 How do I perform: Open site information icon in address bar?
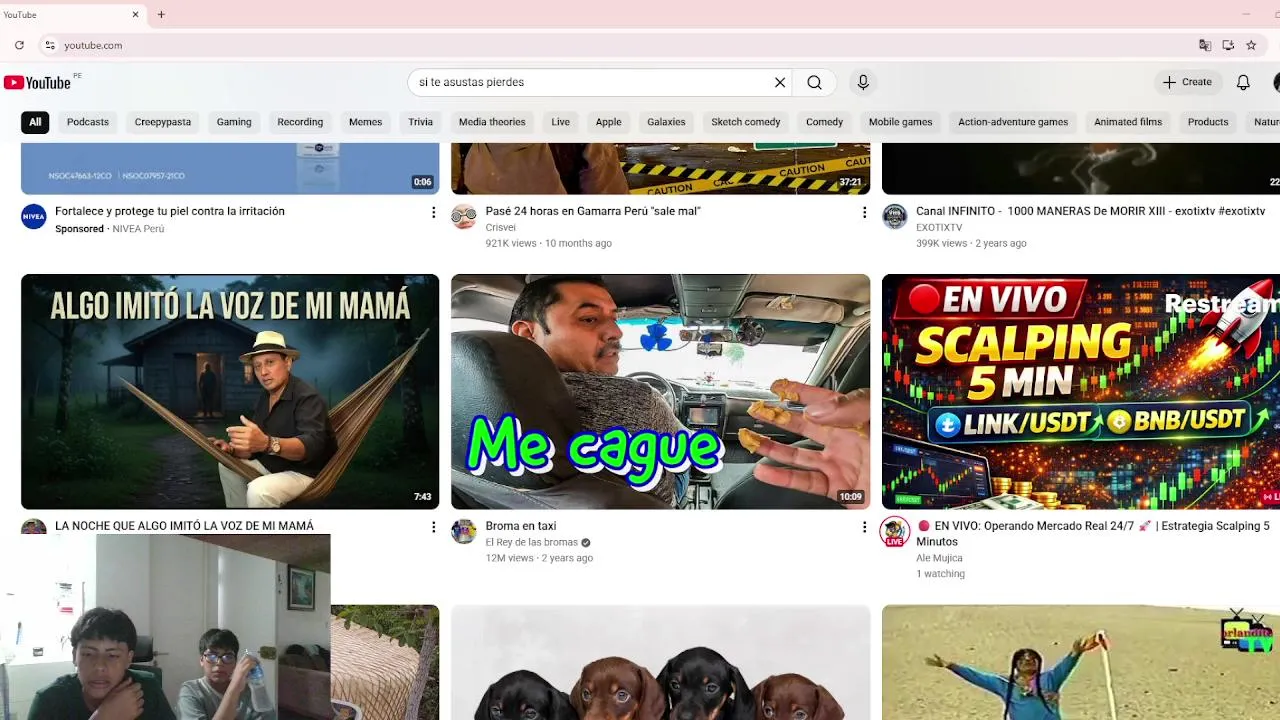pos(50,45)
